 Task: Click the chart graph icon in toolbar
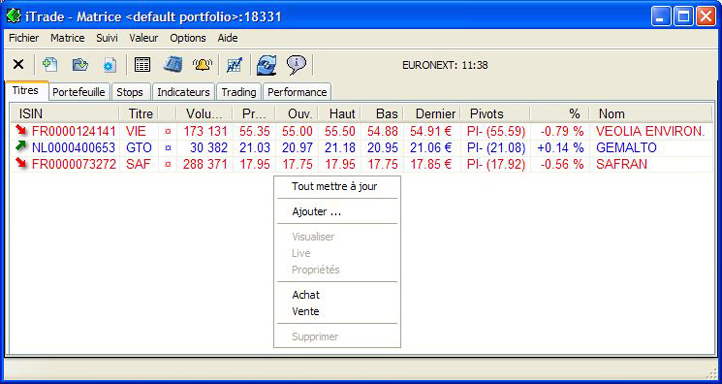pyautogui.click(x=234, y=65)
